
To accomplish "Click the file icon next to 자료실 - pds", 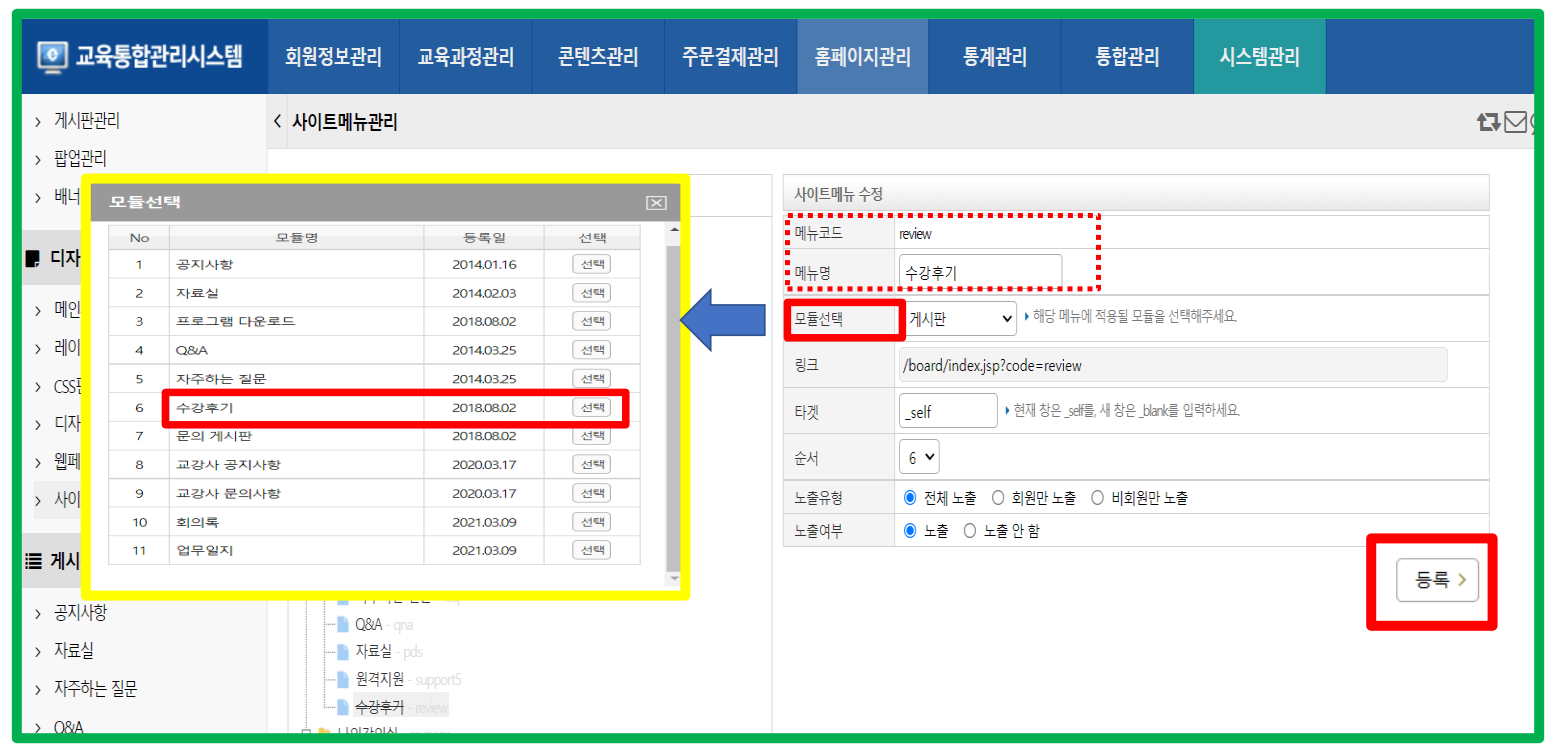I will point(343,652).
